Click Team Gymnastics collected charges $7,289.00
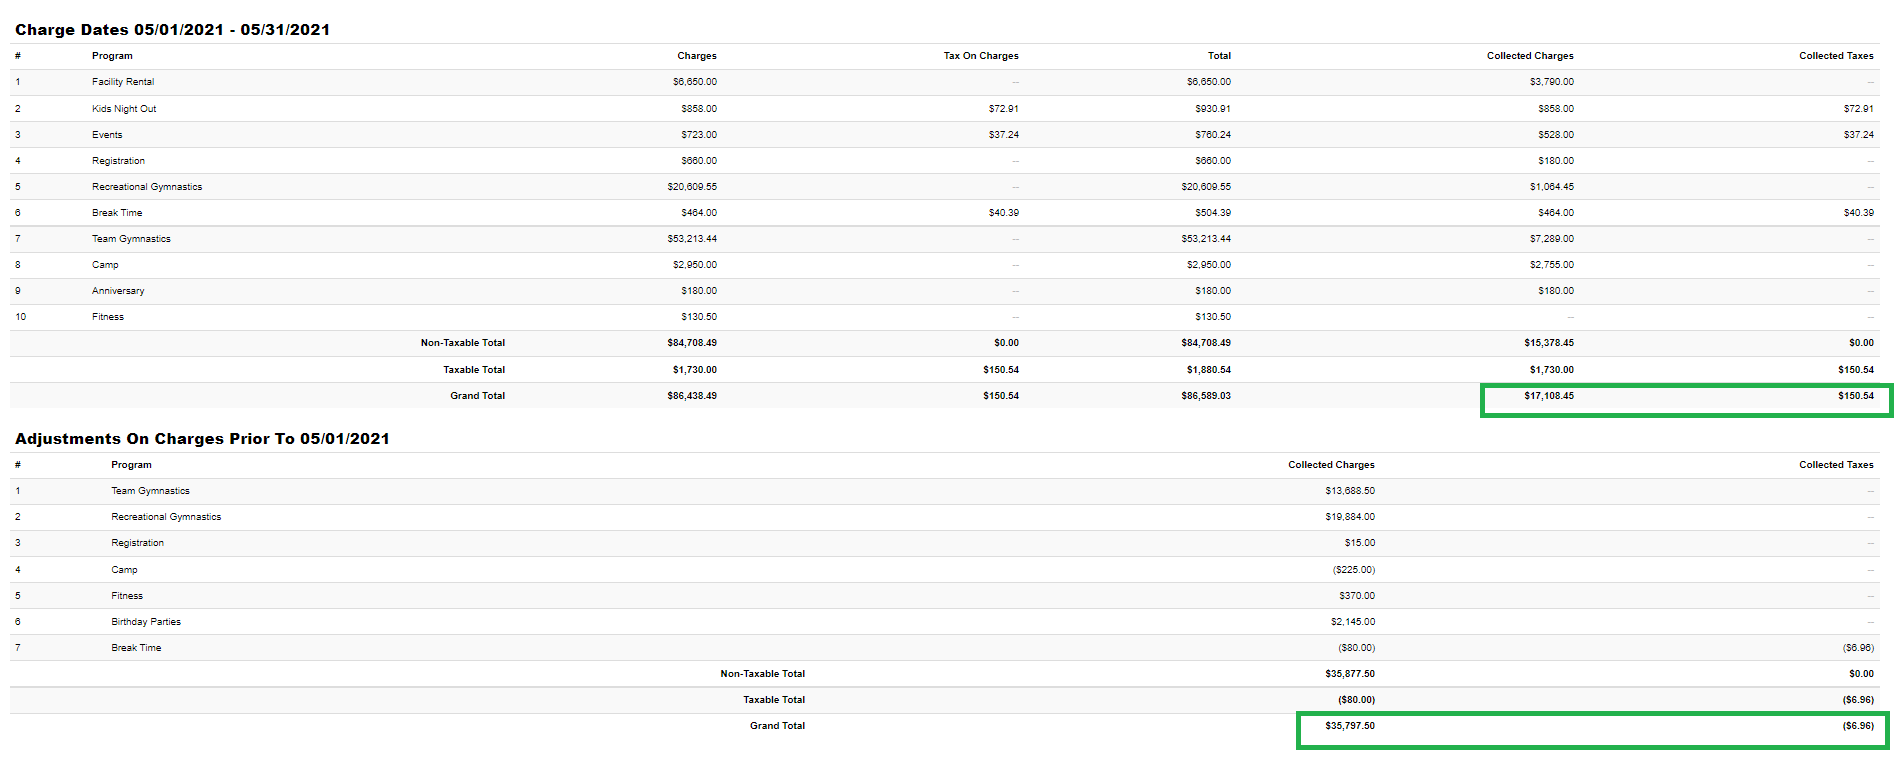The height and width of the screenshot is (761, 1895). click(1551, 239)
